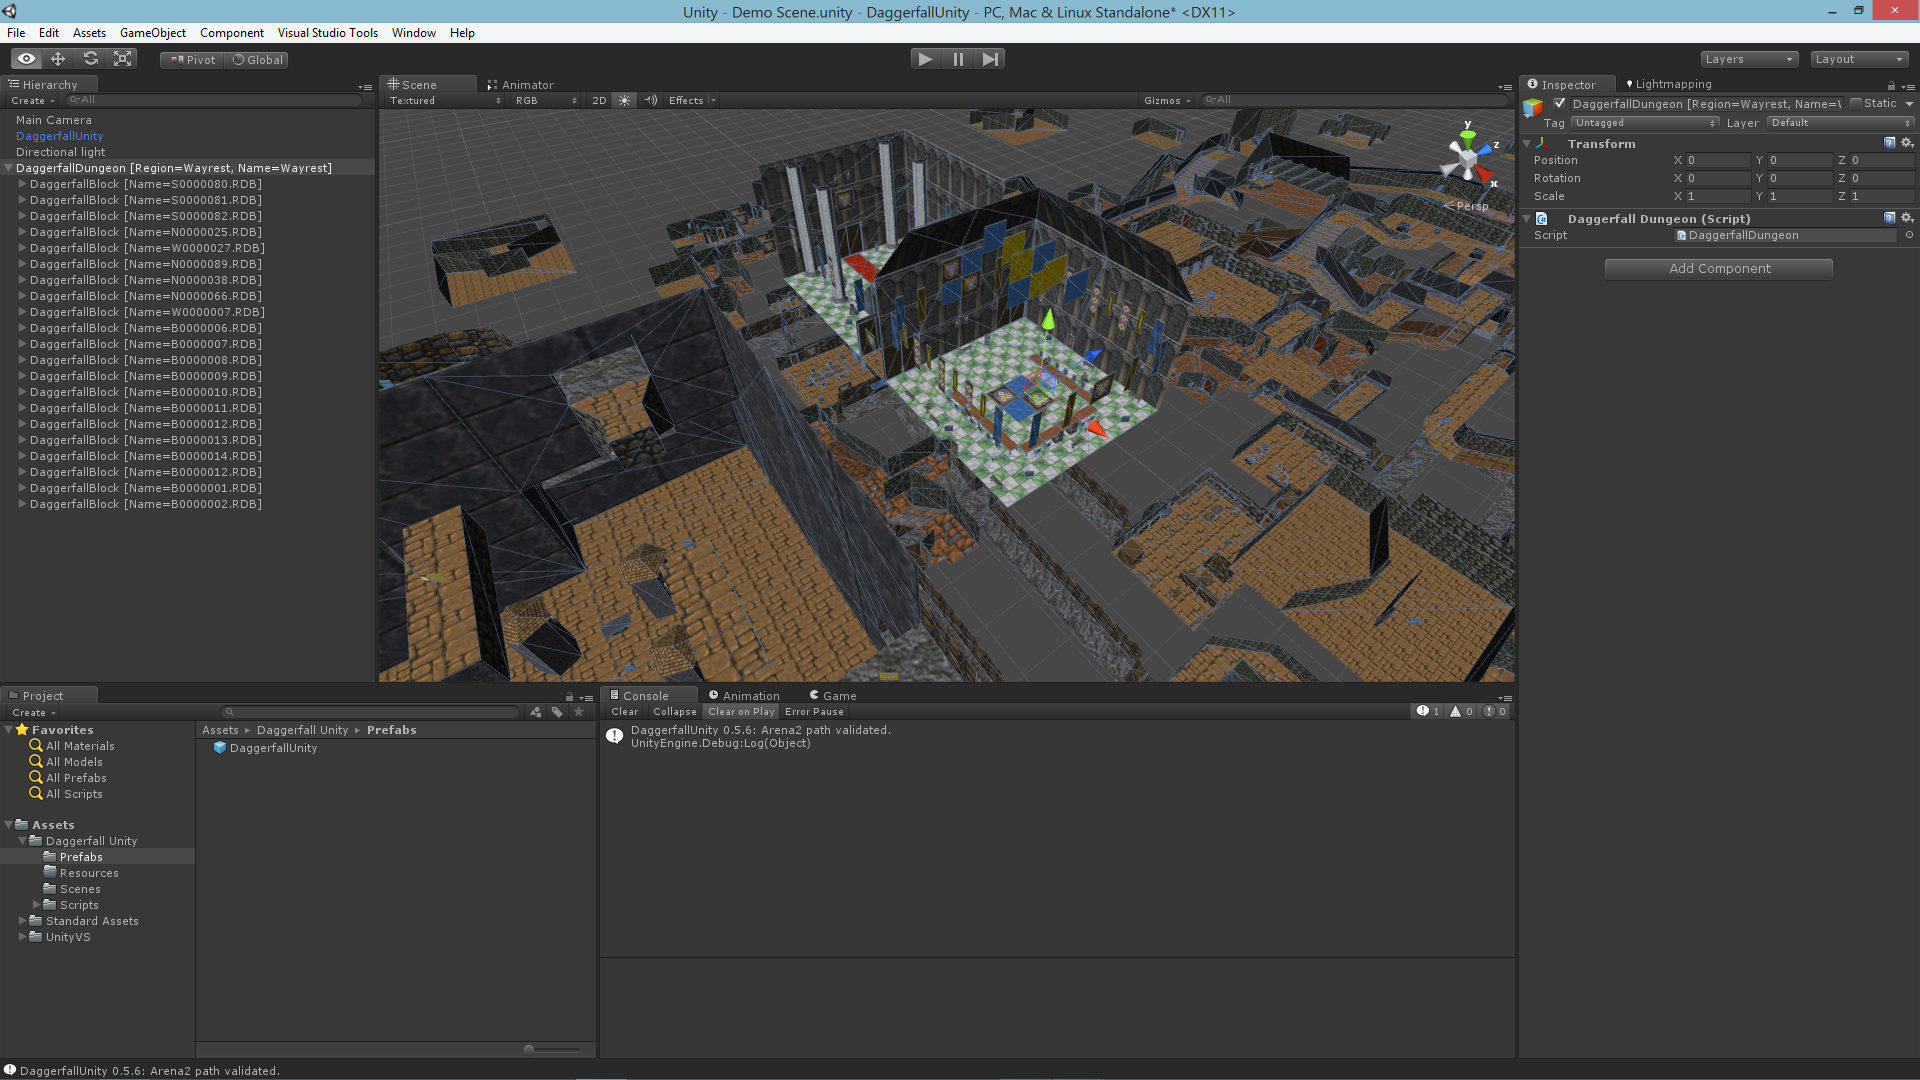The height and width of the screenshot is (1080, 1920).
Task: Open the GameObject menu
Action: tap(153, 33)
